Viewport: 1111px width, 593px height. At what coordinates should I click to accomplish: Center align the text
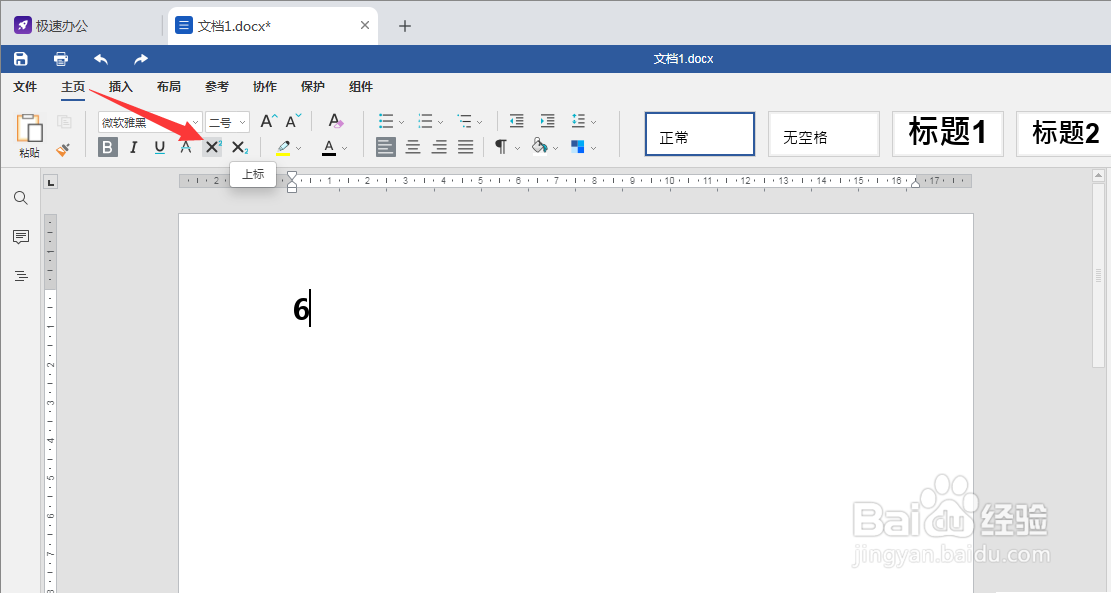(x=413, y=147)
